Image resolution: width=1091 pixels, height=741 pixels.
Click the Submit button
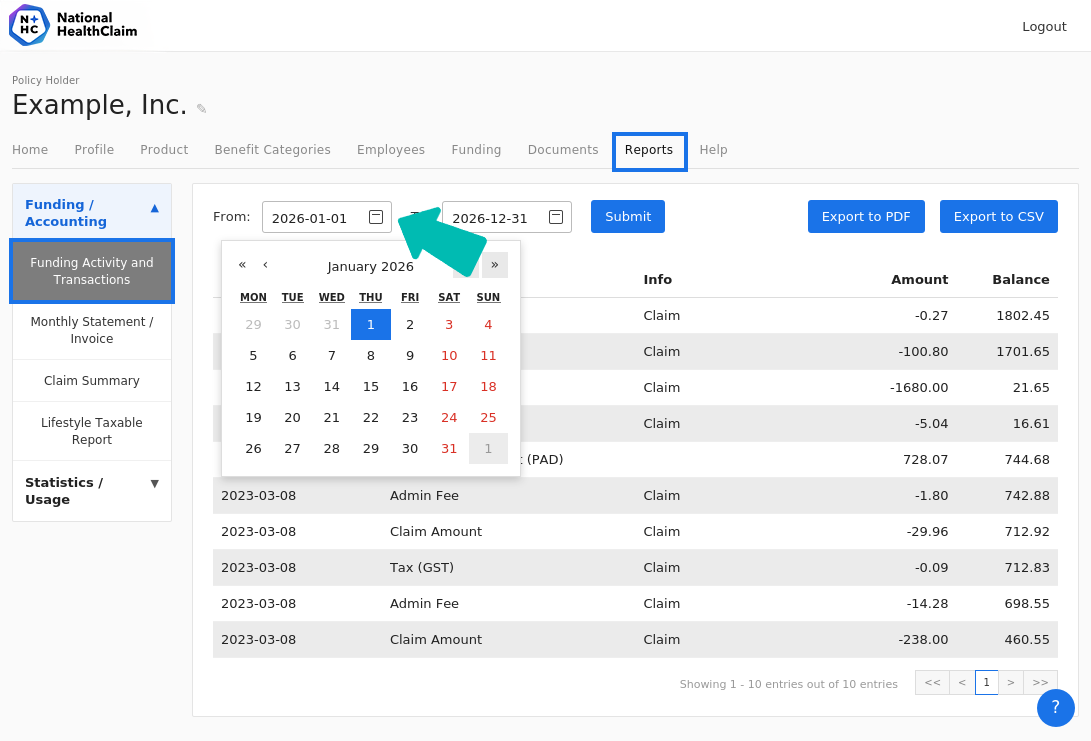pos(628,216)
